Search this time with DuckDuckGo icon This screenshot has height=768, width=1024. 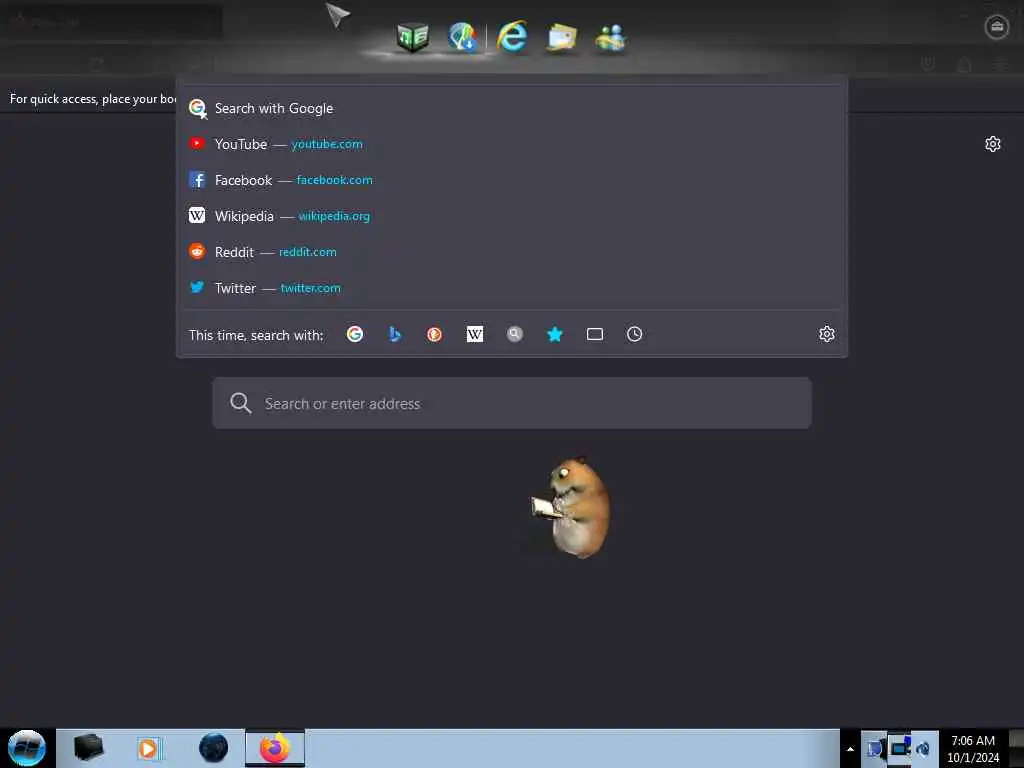434,334
